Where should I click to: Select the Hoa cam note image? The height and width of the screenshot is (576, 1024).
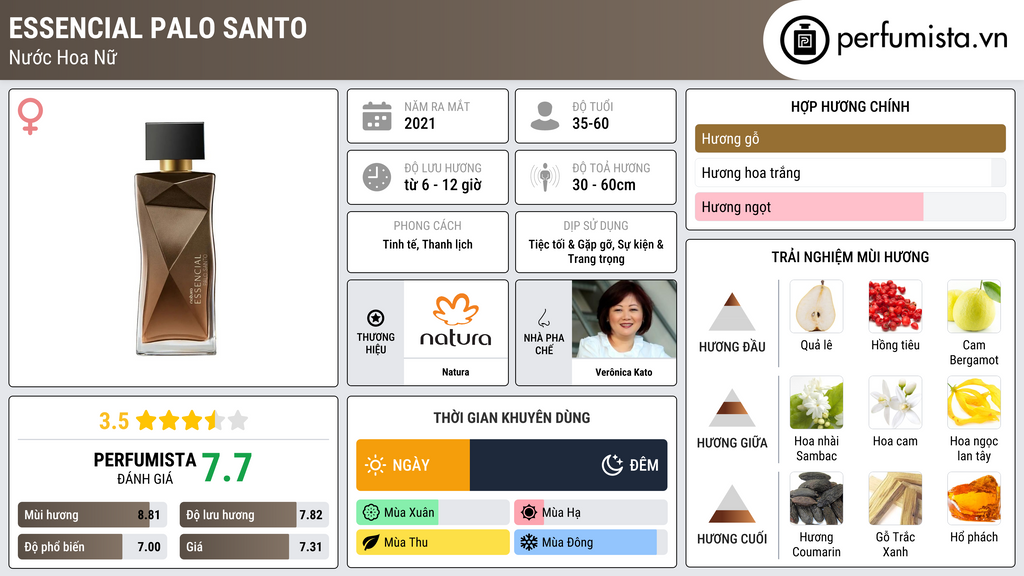coord(895,402)
